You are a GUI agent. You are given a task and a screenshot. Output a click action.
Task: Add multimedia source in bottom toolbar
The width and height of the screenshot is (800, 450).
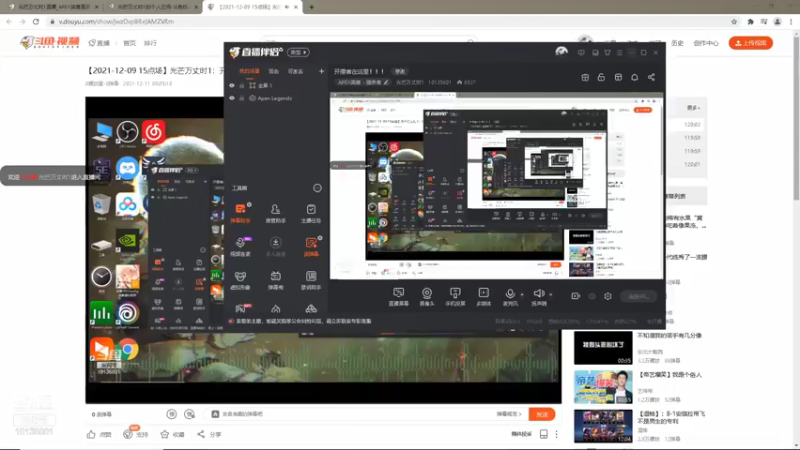(483, 296)
